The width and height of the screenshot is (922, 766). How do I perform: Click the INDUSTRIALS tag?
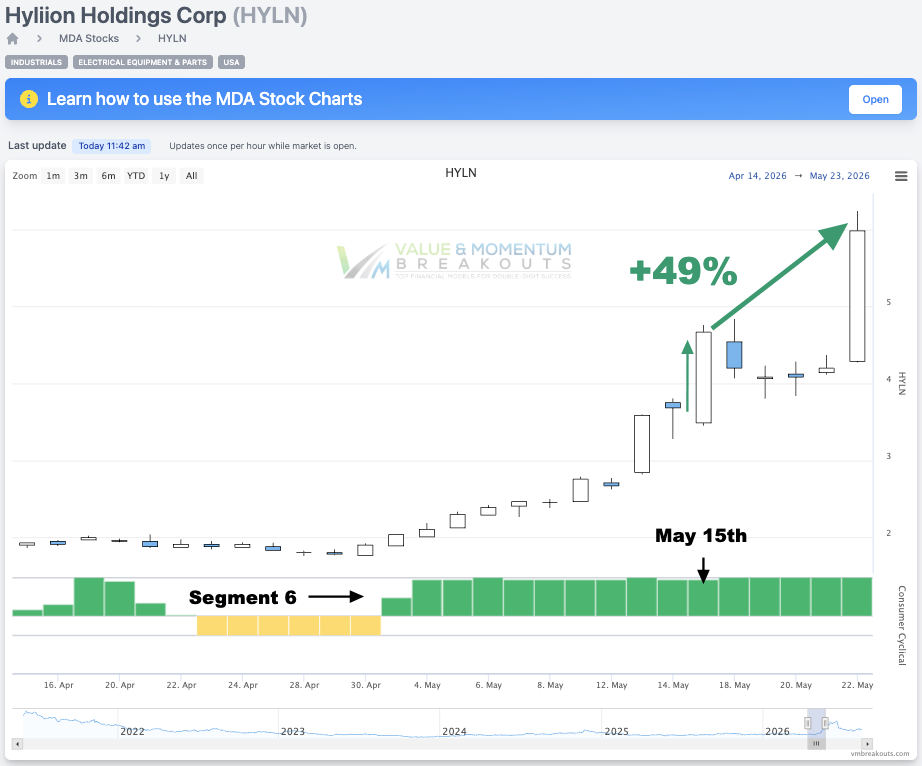click(36, 62)
